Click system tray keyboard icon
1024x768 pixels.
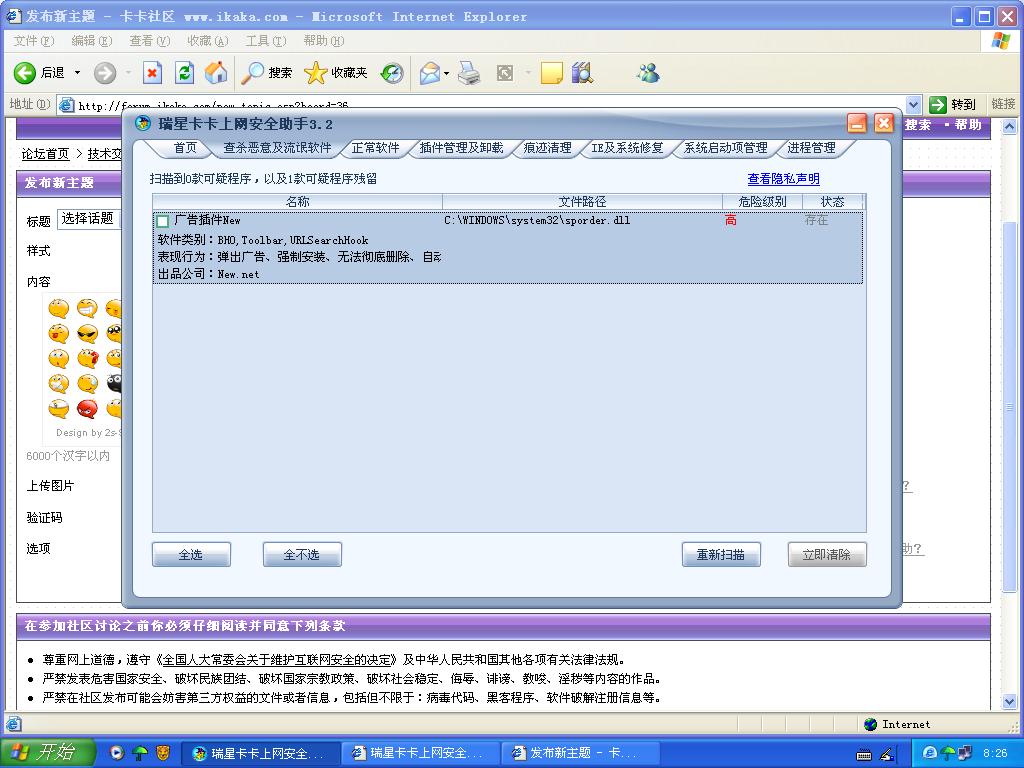(863, 754)
